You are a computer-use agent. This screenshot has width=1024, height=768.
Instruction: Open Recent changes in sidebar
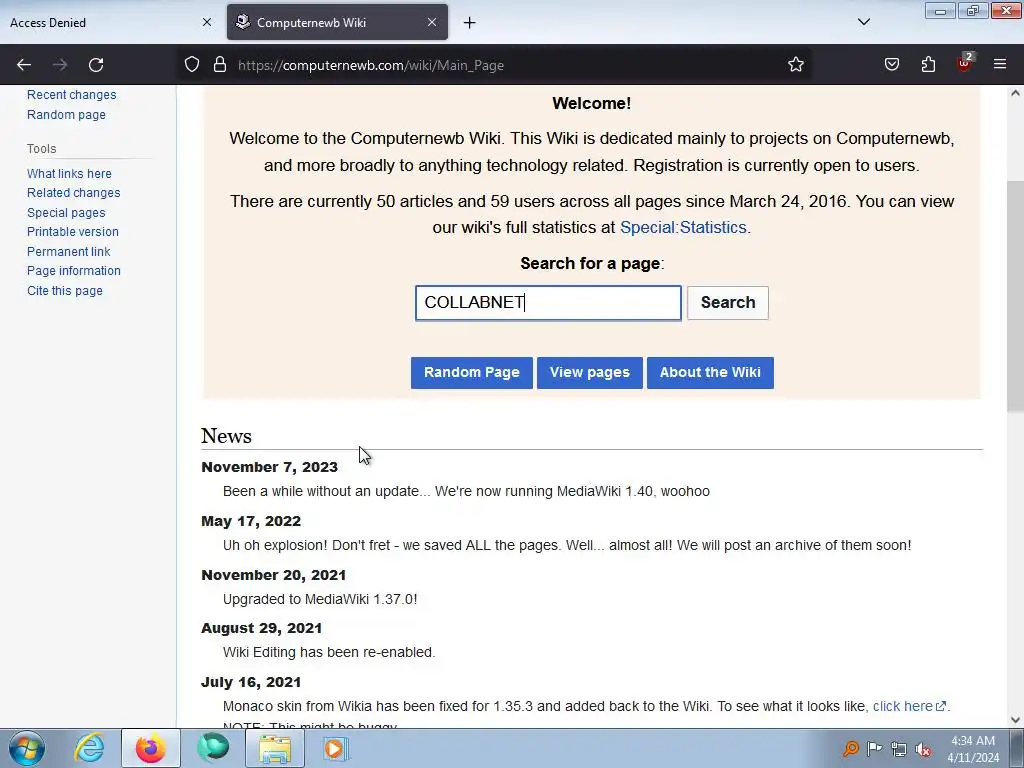pyautogui.click(x=71, y=95)
